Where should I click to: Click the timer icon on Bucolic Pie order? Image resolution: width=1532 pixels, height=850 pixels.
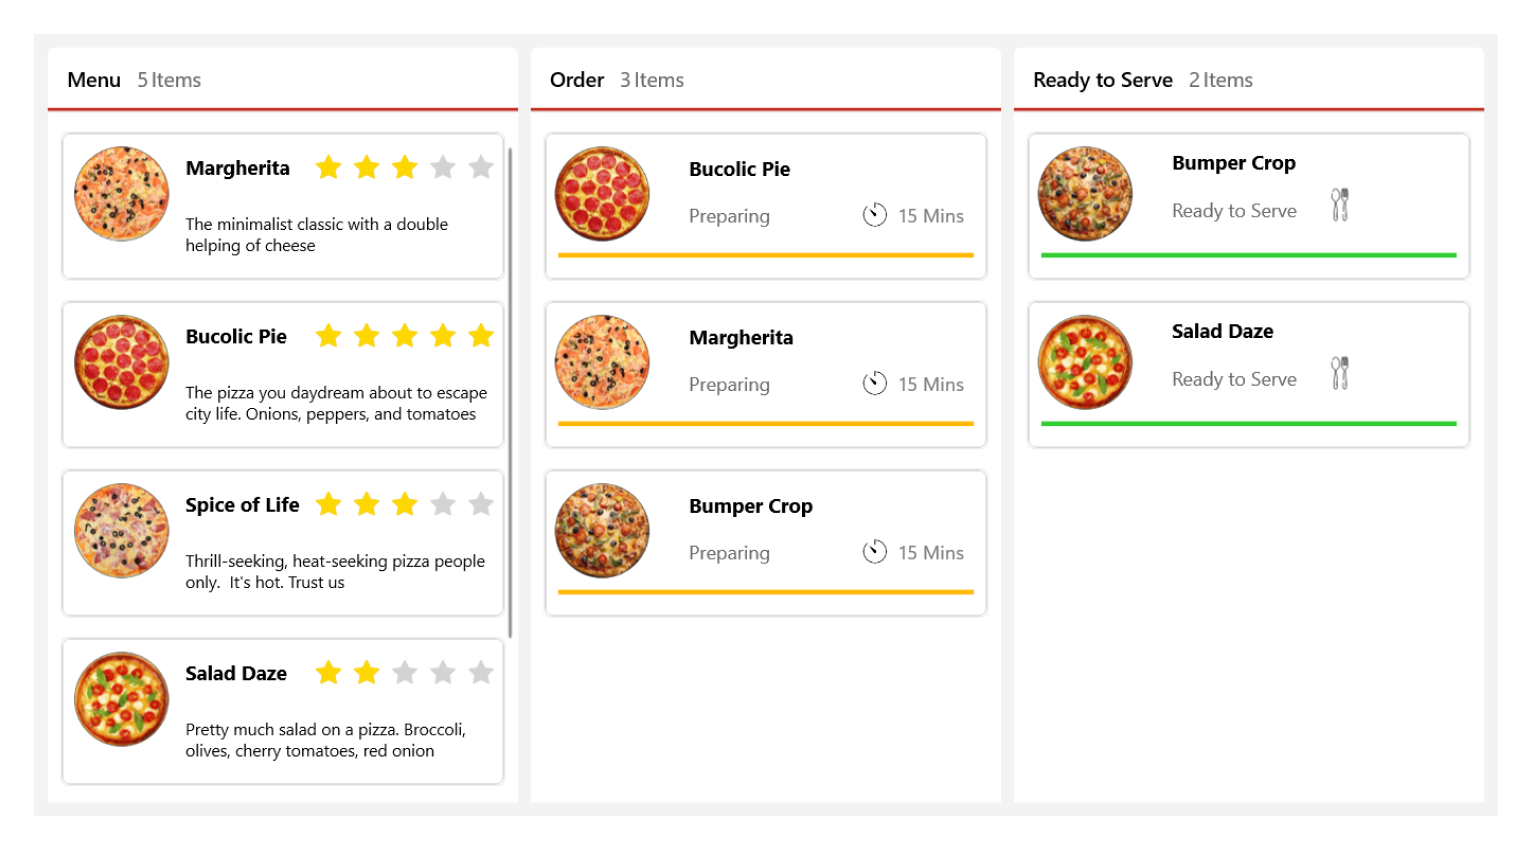875,215
